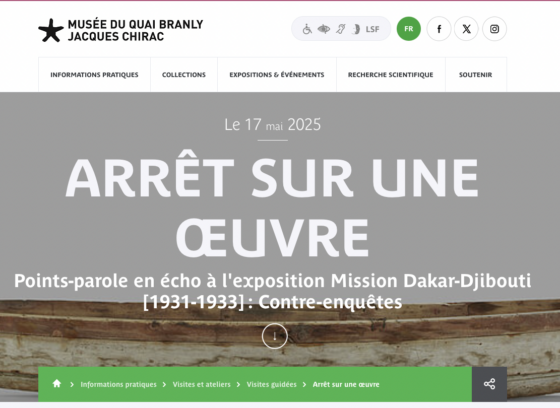Open the Instagram icon

(494, 29)
